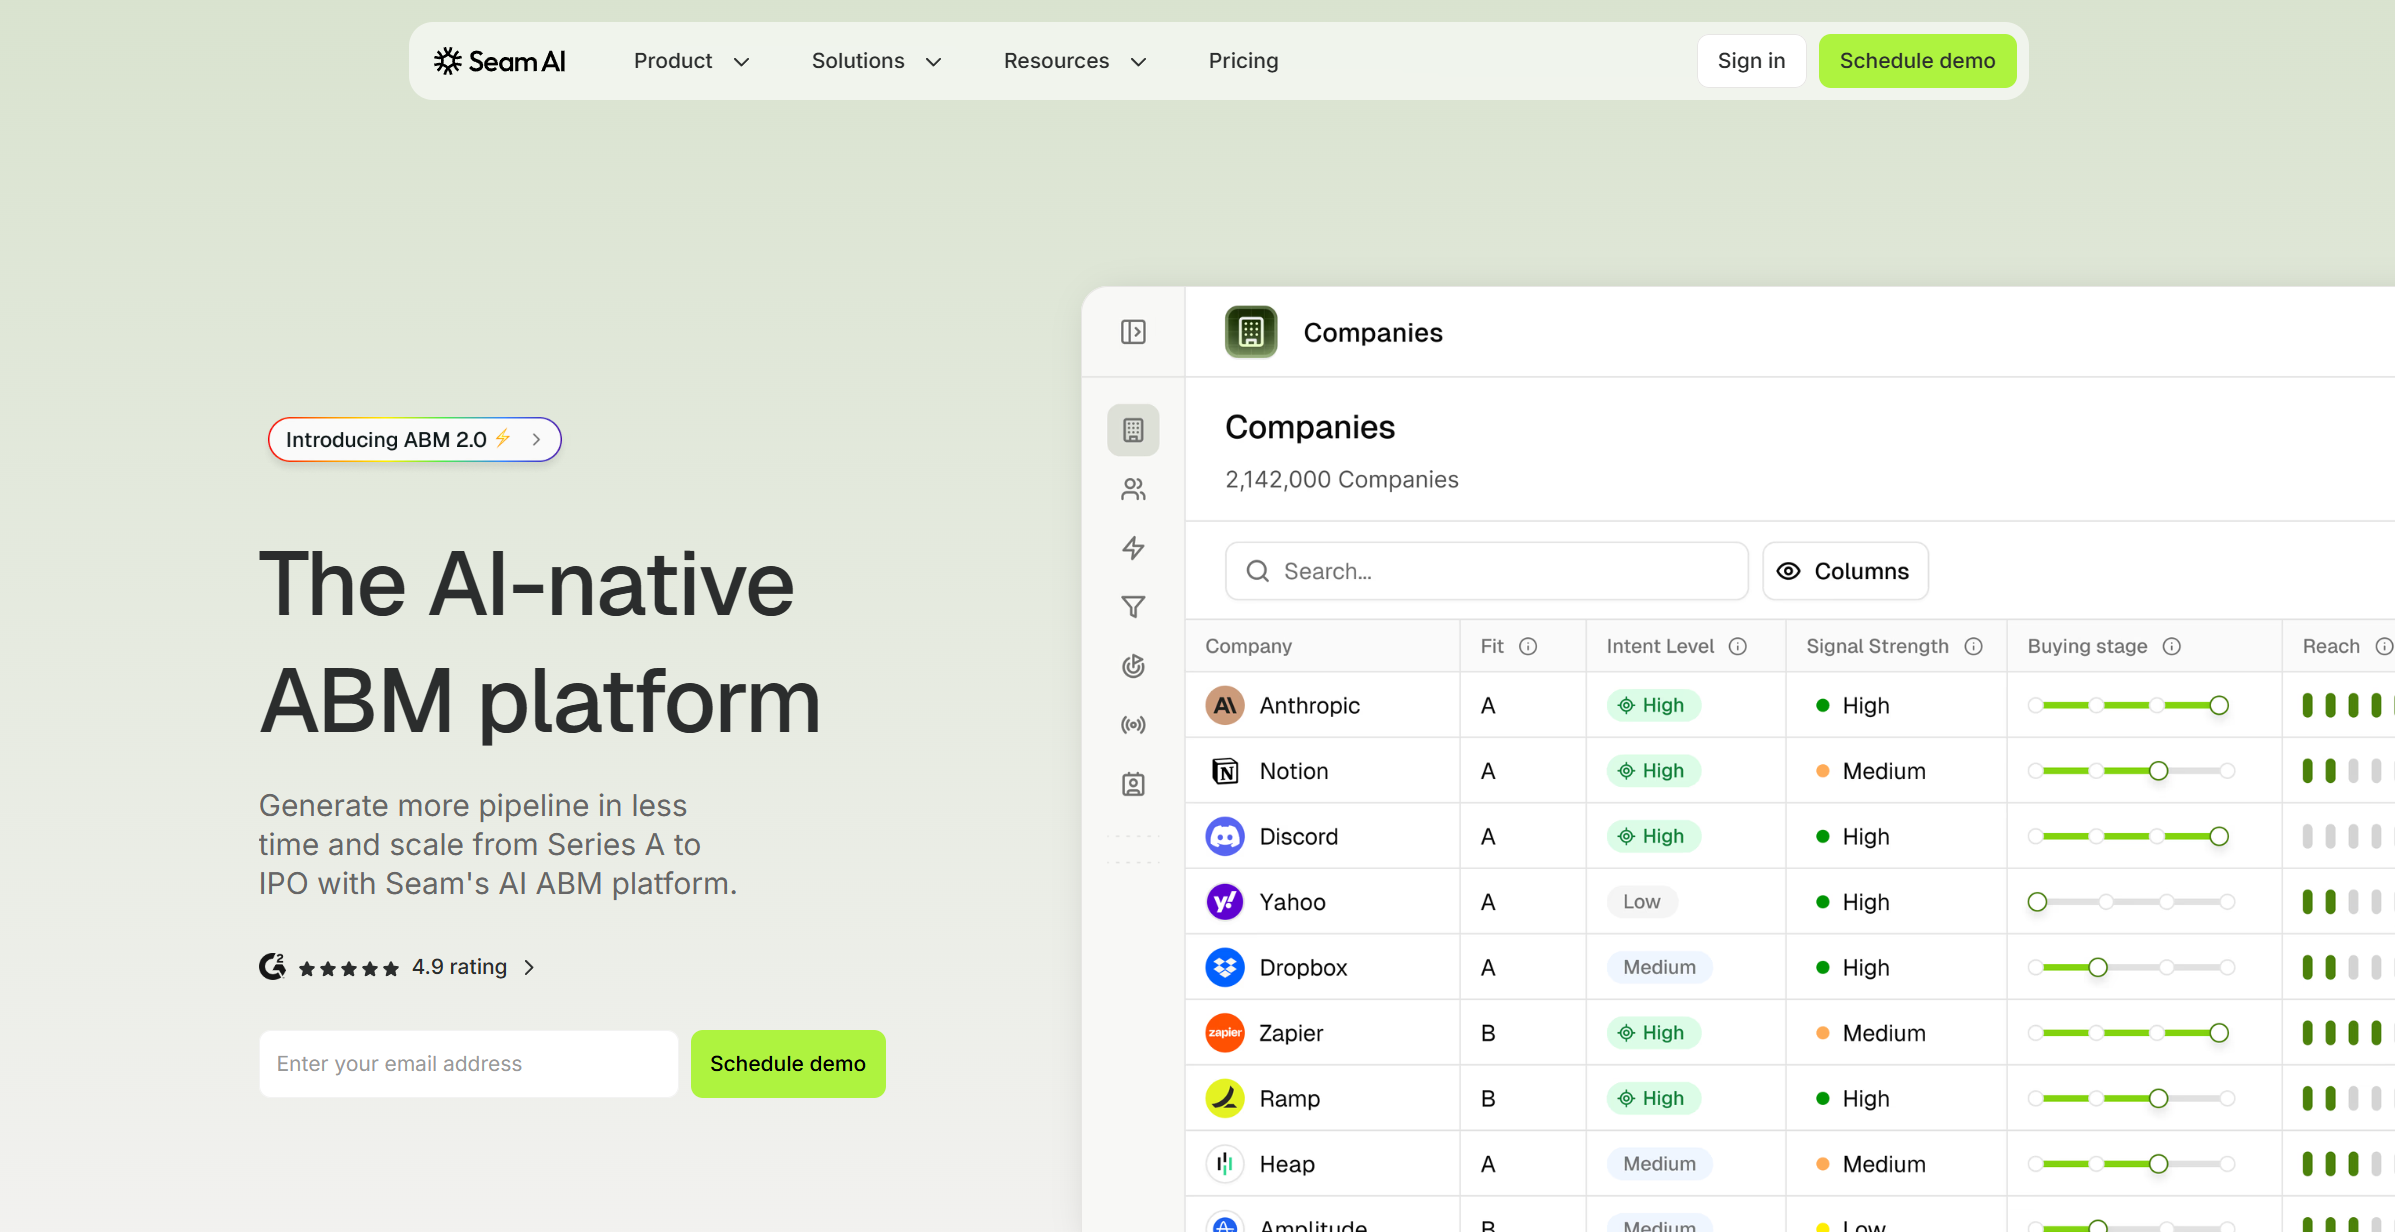Click the Low intent badge for Yahoo
The width and height of the screenshot is (2395, 1232).
(1642, 902)
